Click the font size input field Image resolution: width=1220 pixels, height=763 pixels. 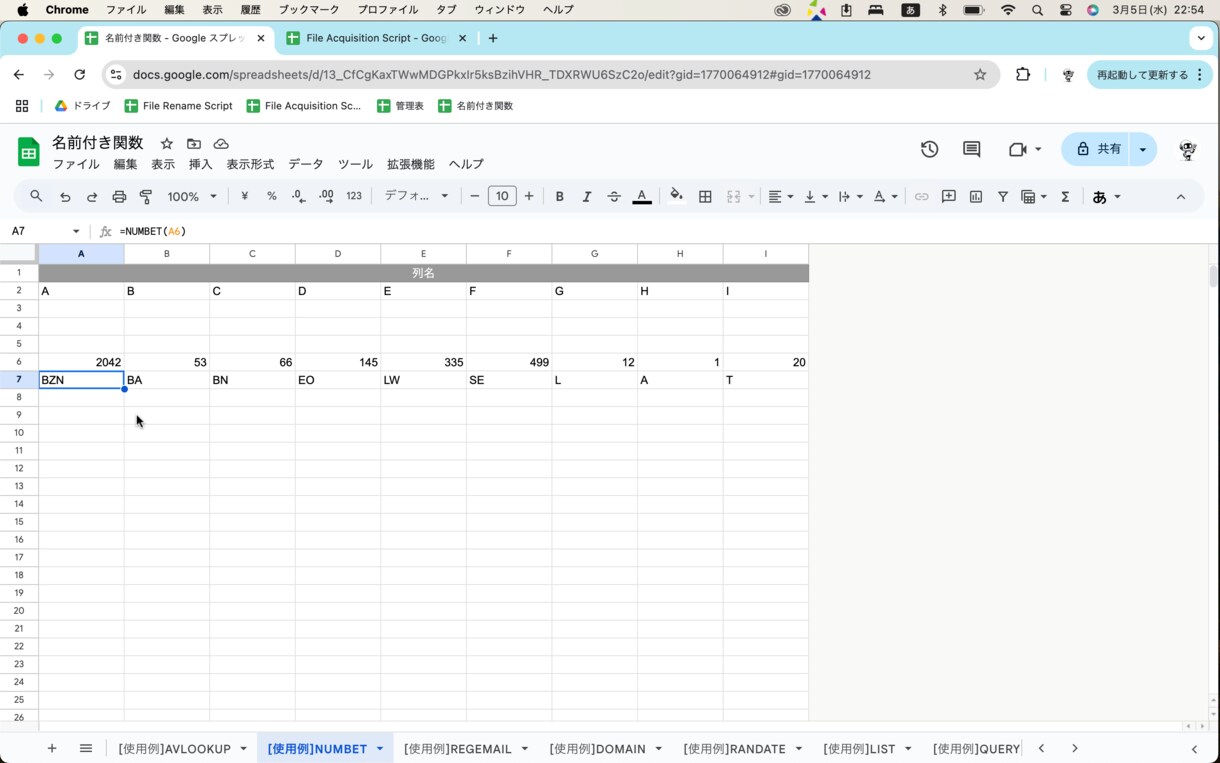pyautogui.click(x=502, y=197)
